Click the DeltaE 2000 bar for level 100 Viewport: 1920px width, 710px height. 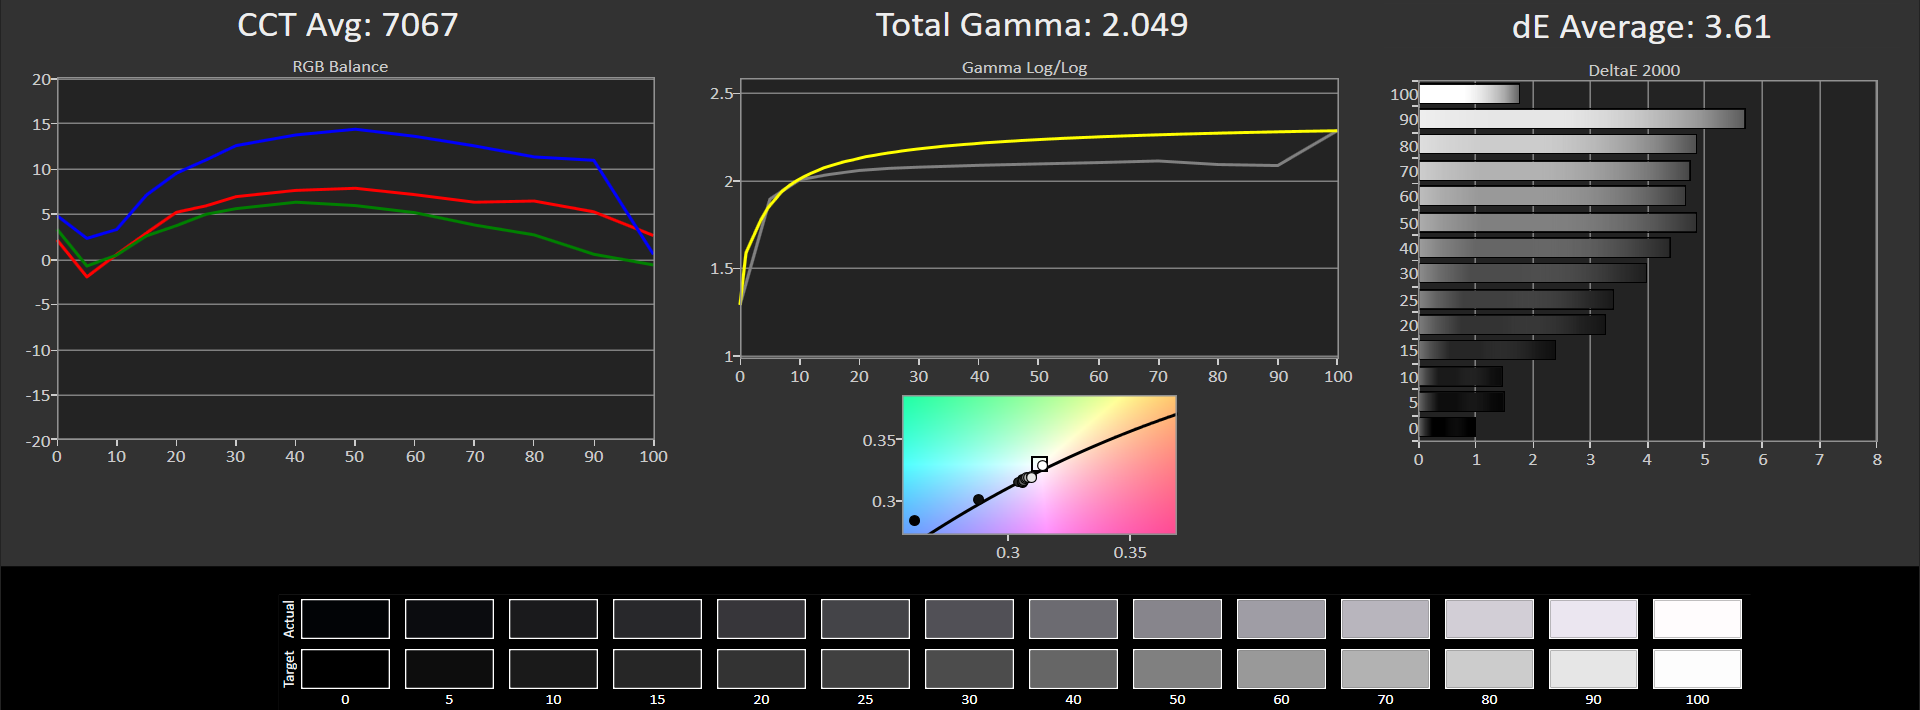pos(1469,94)
